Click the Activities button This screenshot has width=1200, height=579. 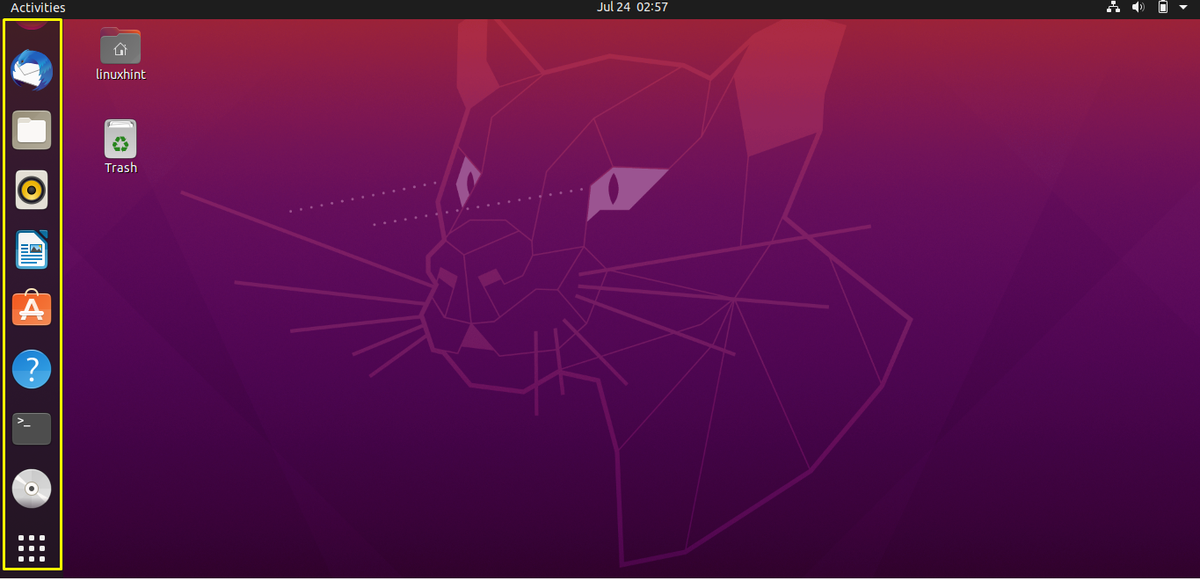tap(36, 7)
